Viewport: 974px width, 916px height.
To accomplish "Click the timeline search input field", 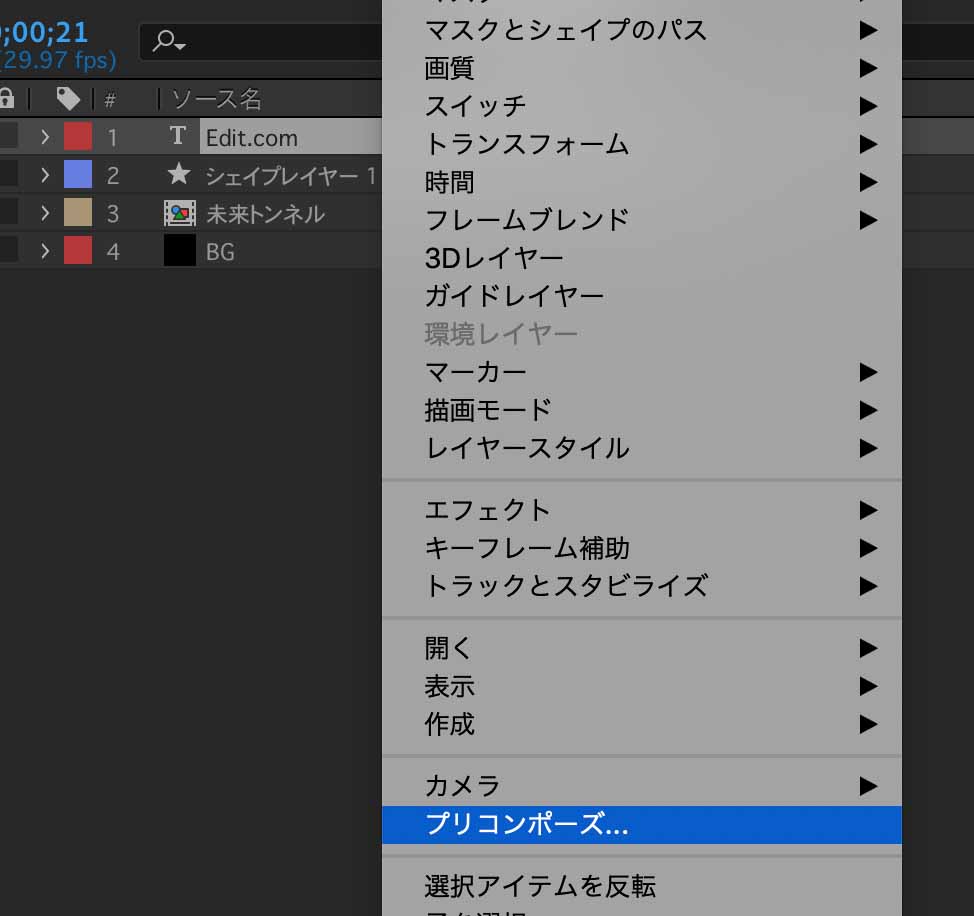I will pos(261,42).
